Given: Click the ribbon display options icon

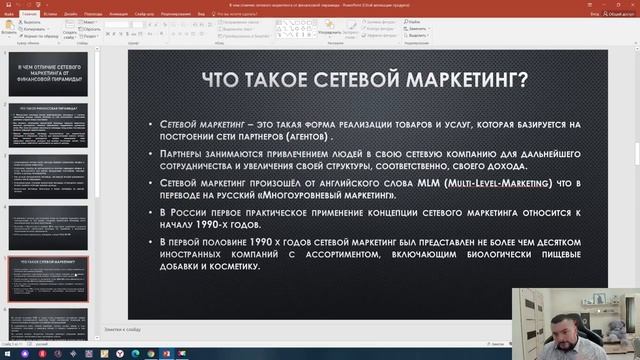Looking at the screenshot, I should (590, 5).
